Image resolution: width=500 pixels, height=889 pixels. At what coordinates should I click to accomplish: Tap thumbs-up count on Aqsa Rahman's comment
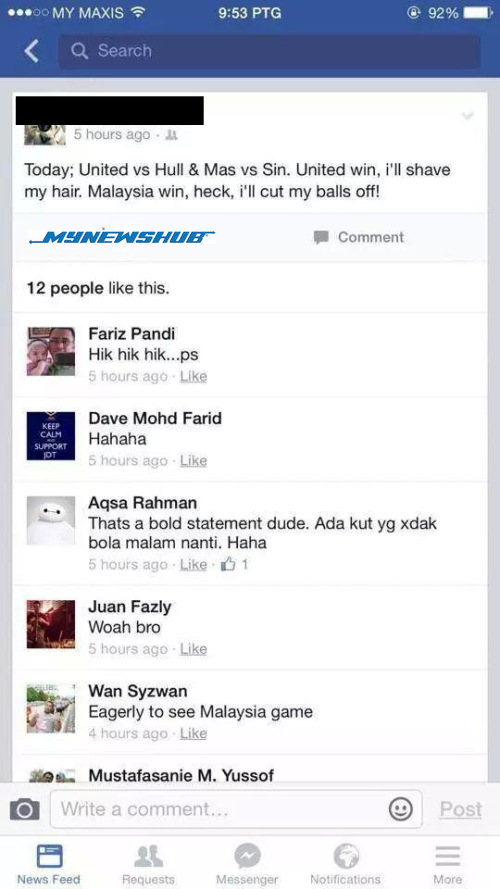pos(235,564)
